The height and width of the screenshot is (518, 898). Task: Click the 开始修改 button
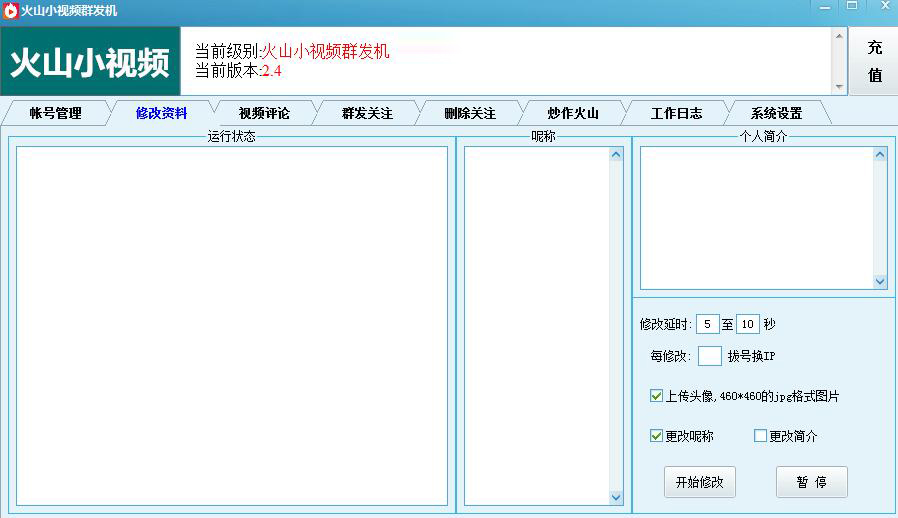[x=699, y=482]
